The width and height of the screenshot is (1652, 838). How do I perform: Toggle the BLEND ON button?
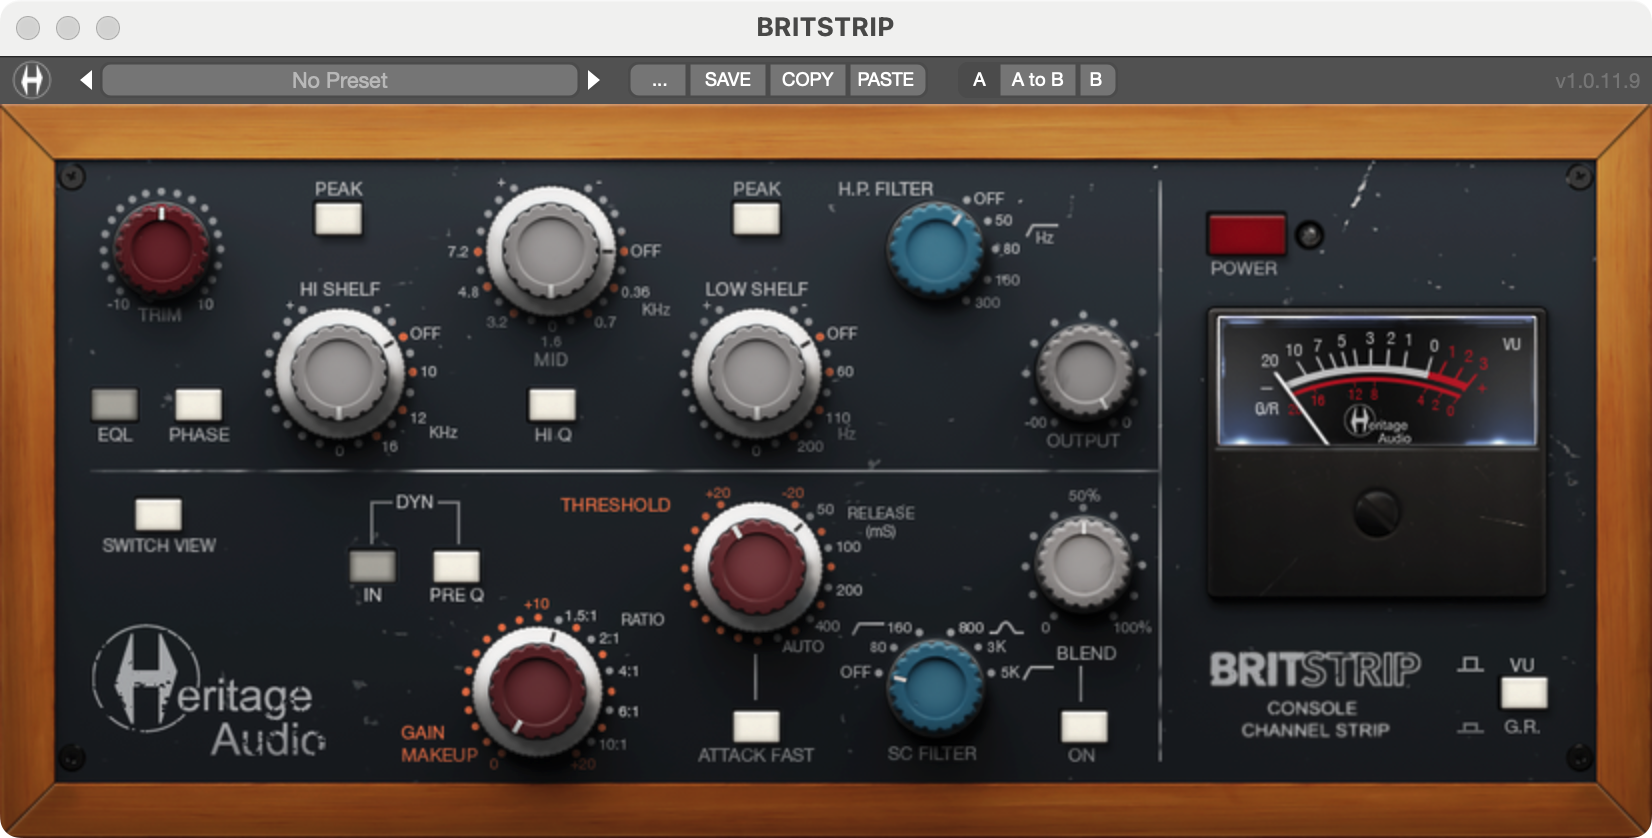pos(1083,727)
